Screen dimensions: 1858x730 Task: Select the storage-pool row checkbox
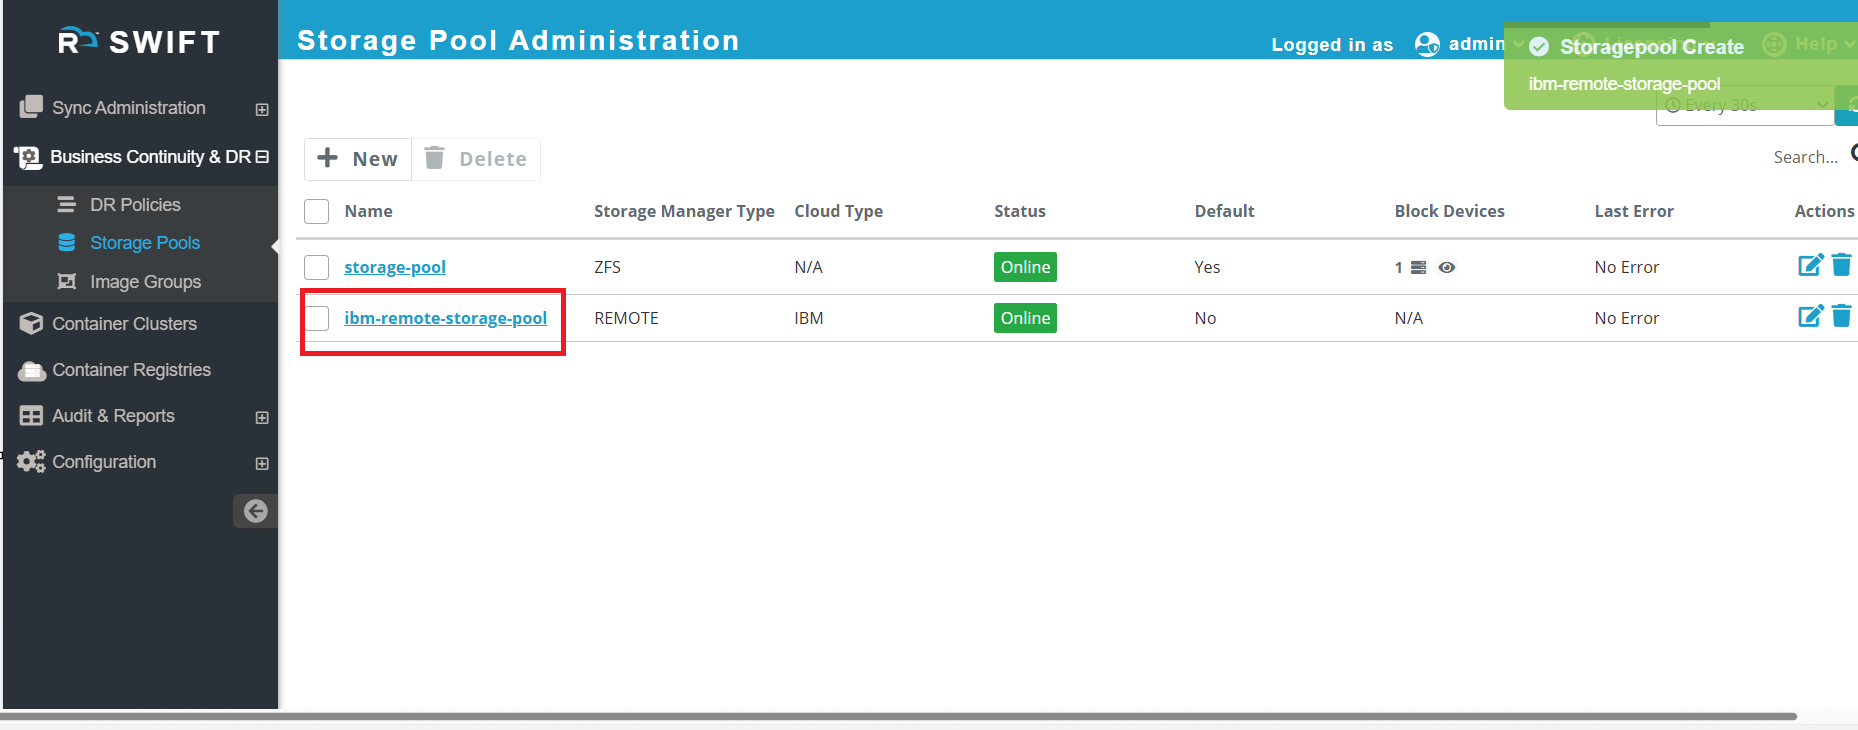click(x=317, y=267)
